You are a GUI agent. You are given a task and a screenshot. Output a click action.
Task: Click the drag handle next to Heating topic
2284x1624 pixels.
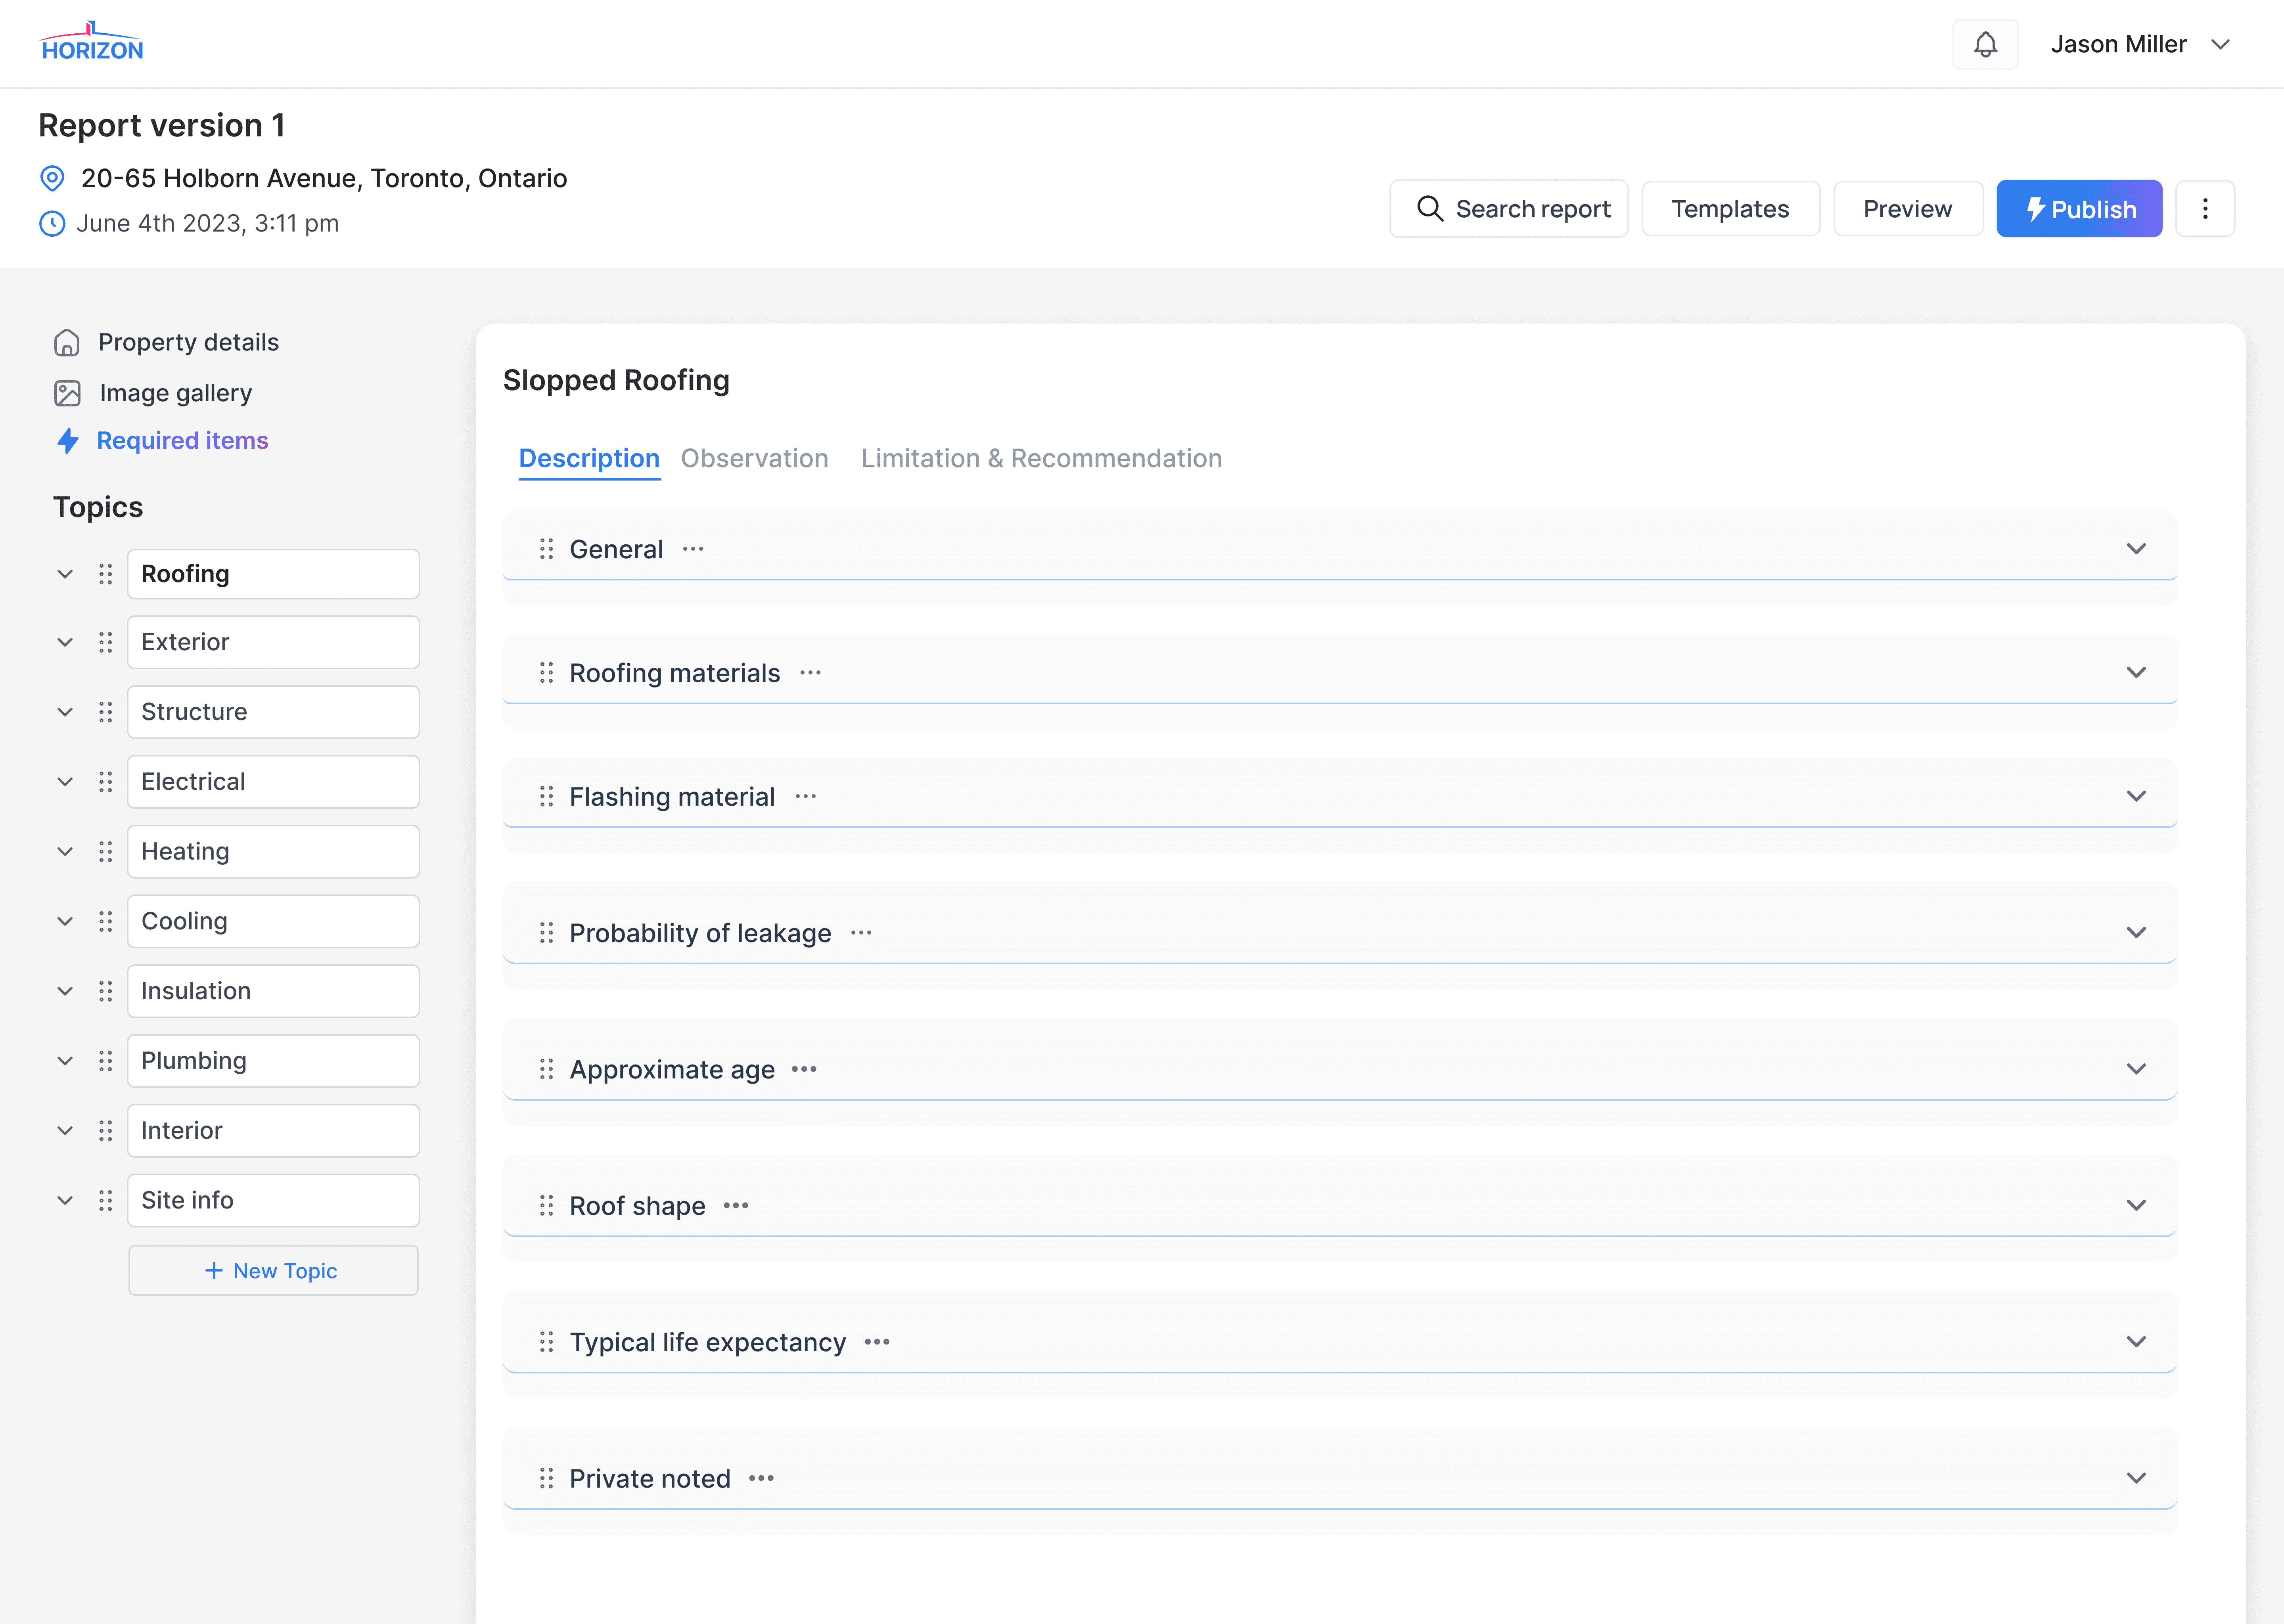tap(106, 852)
